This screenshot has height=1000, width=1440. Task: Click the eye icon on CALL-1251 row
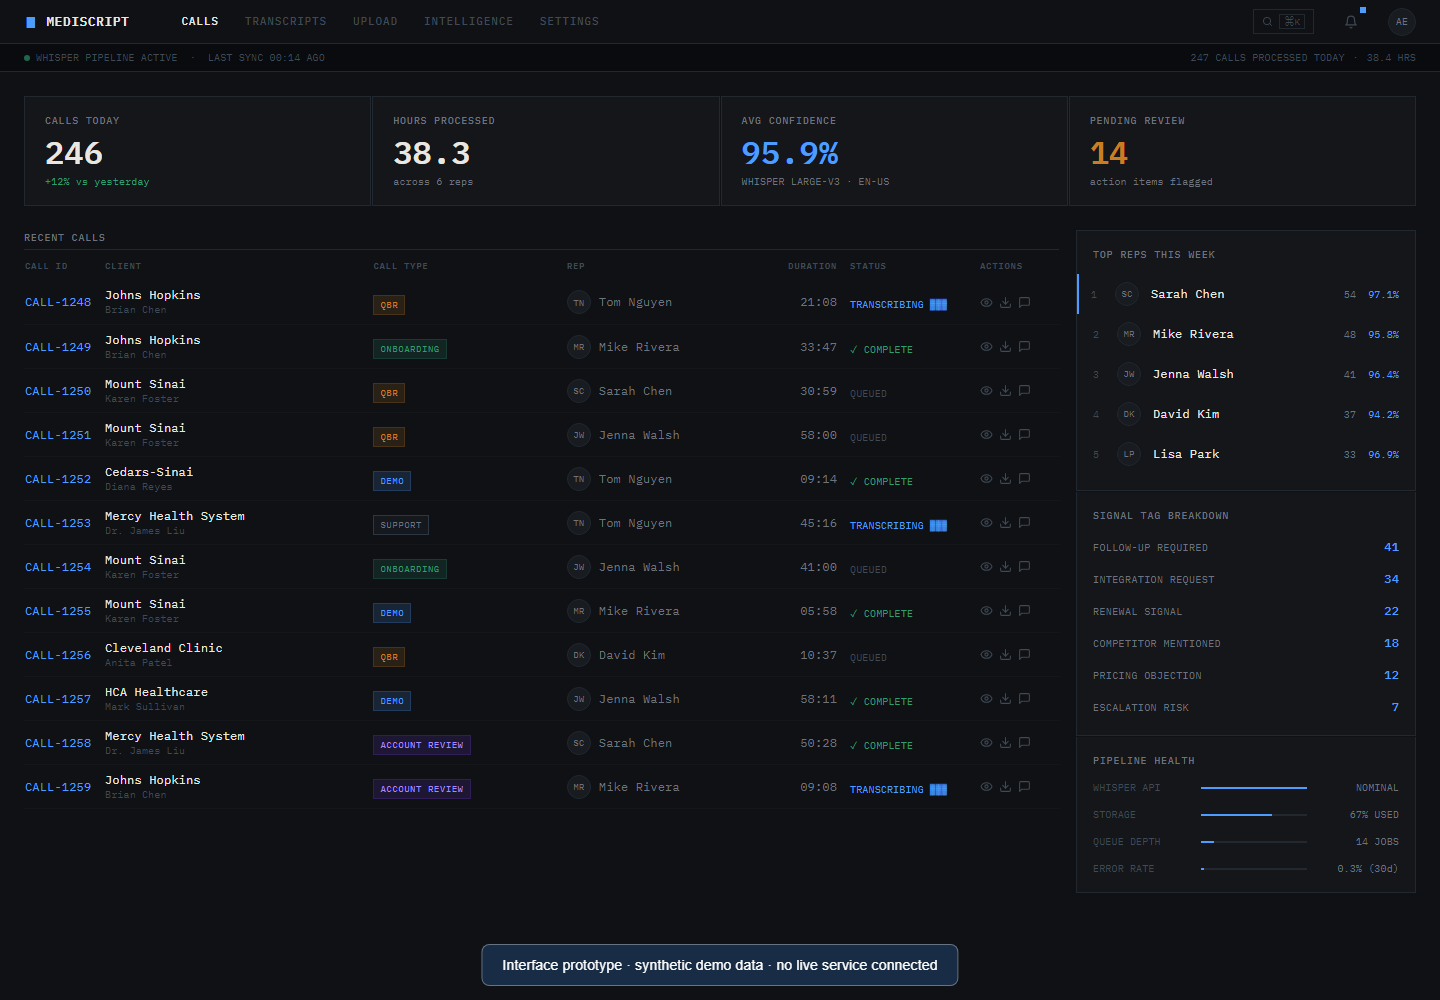pos(986,435)
